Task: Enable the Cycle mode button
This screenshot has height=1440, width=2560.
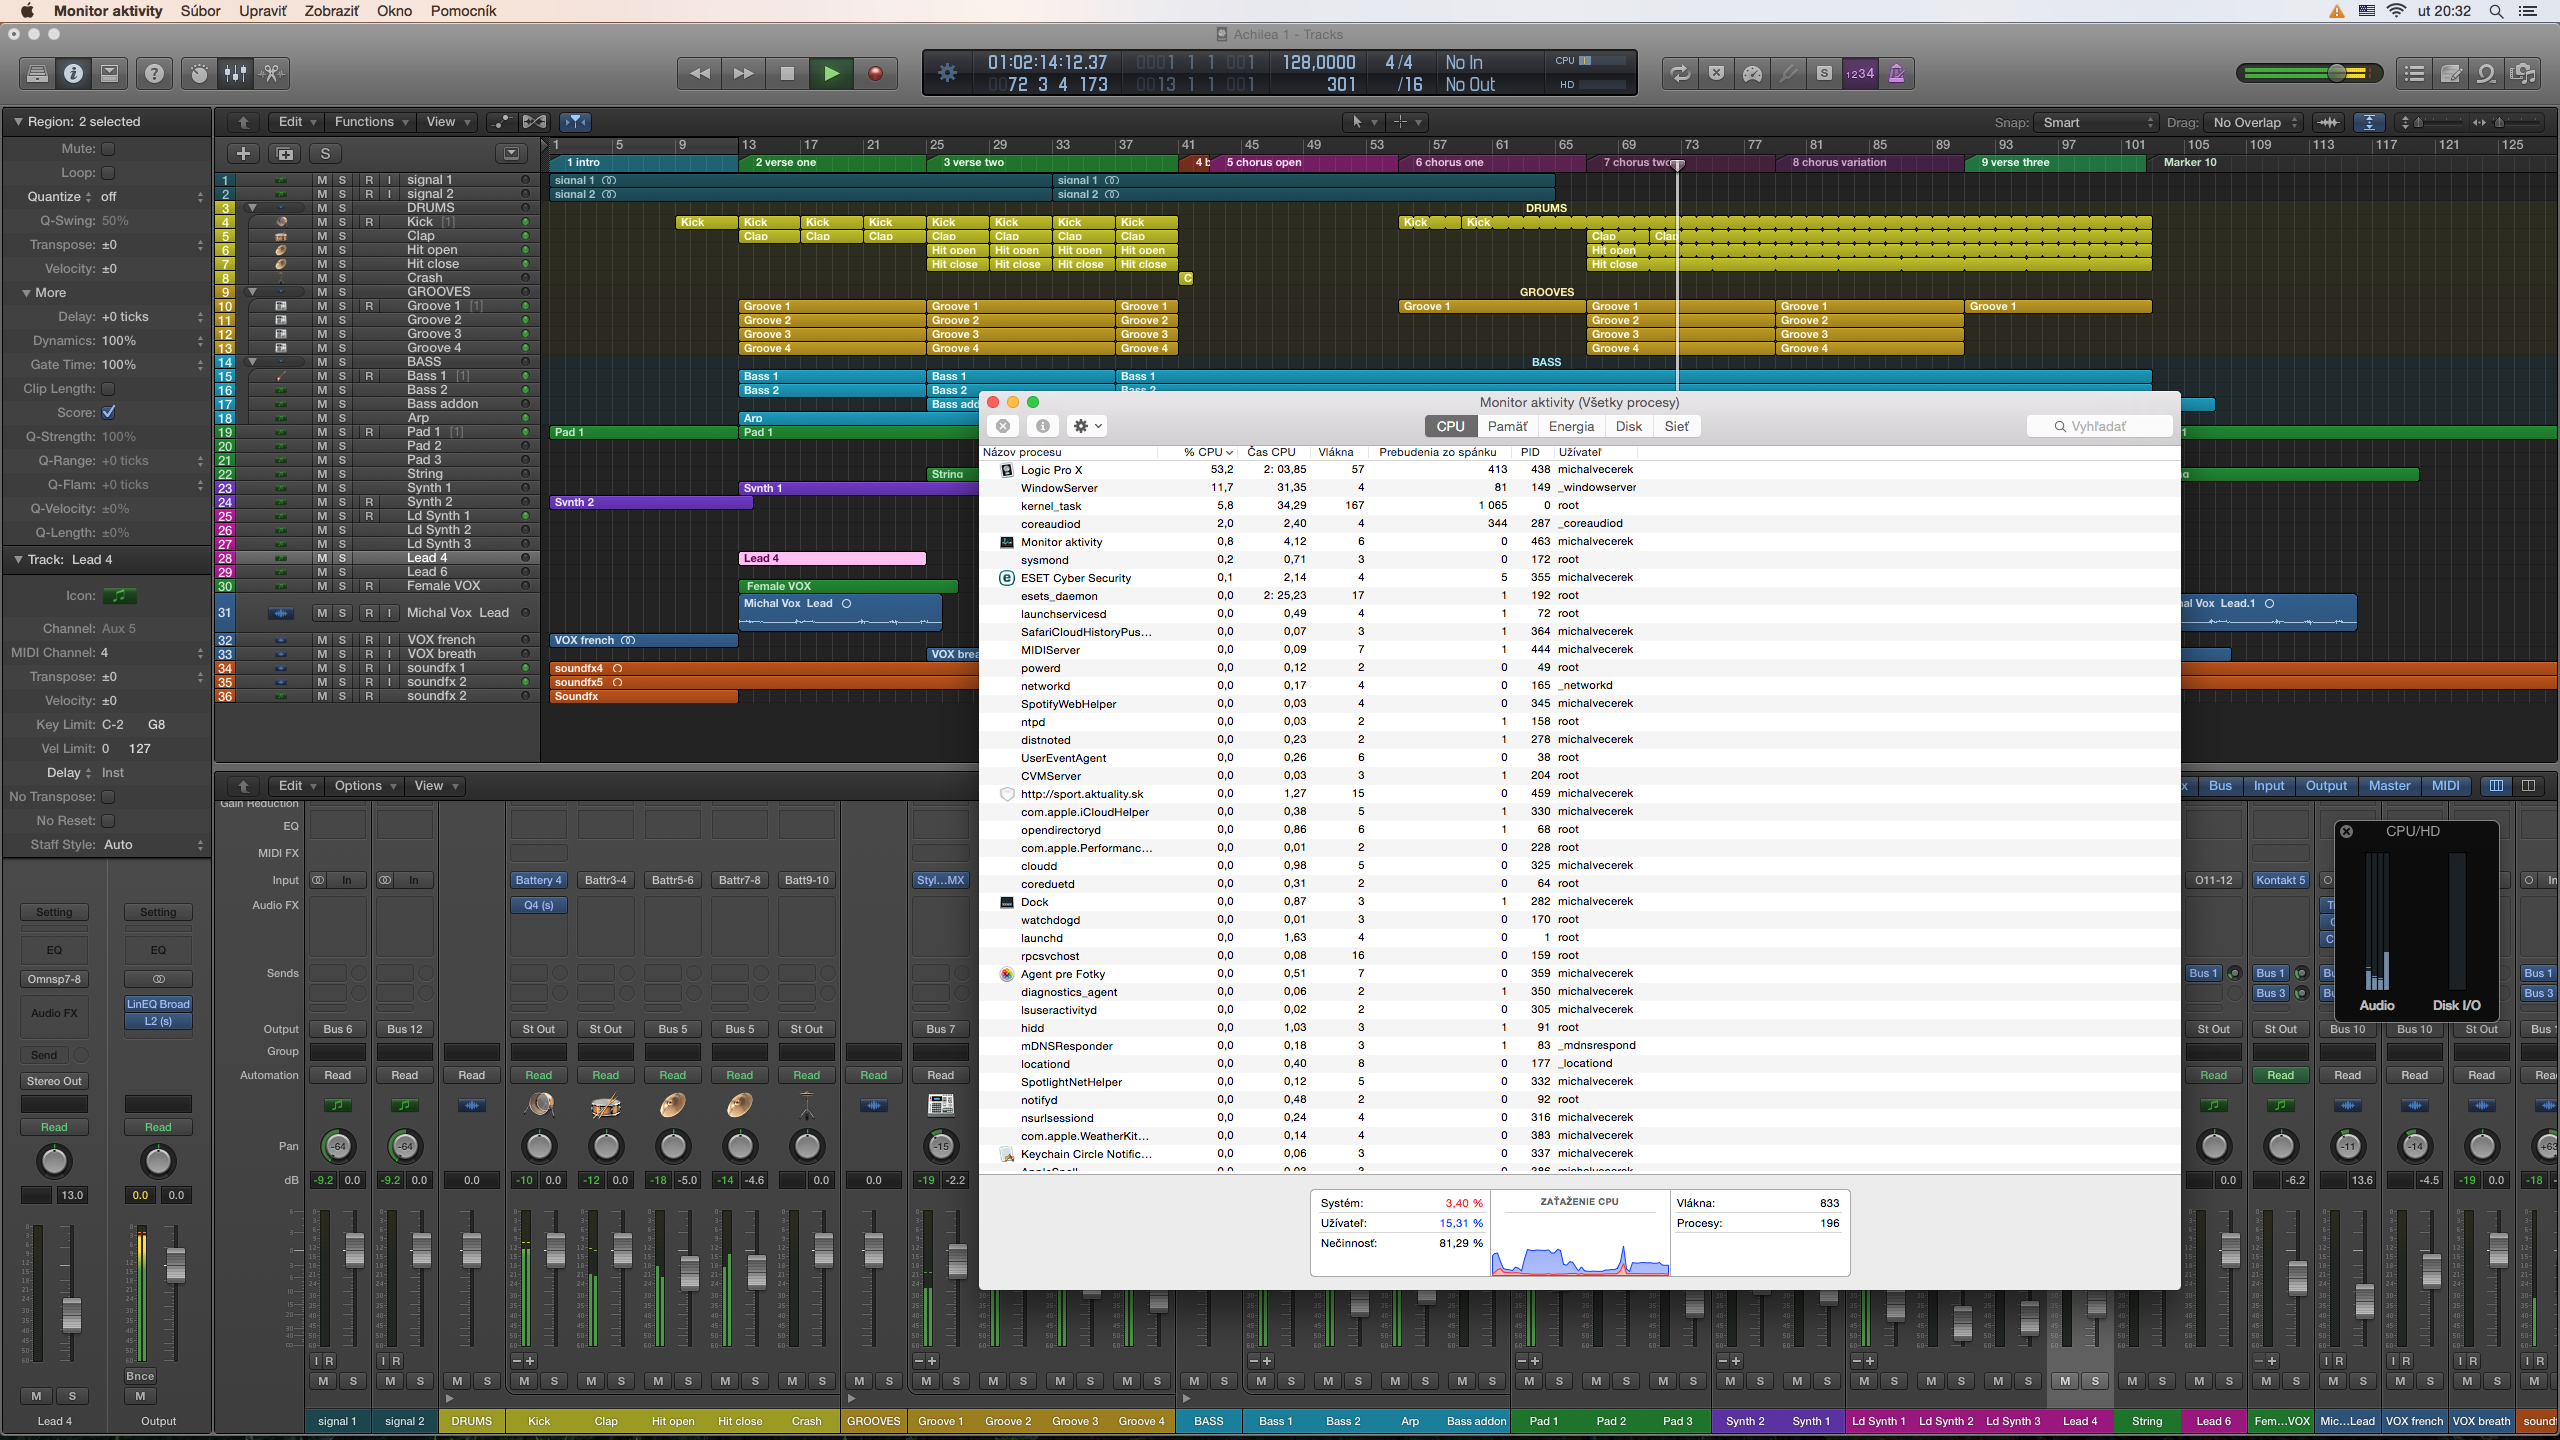Action: tap(1680, 73)
